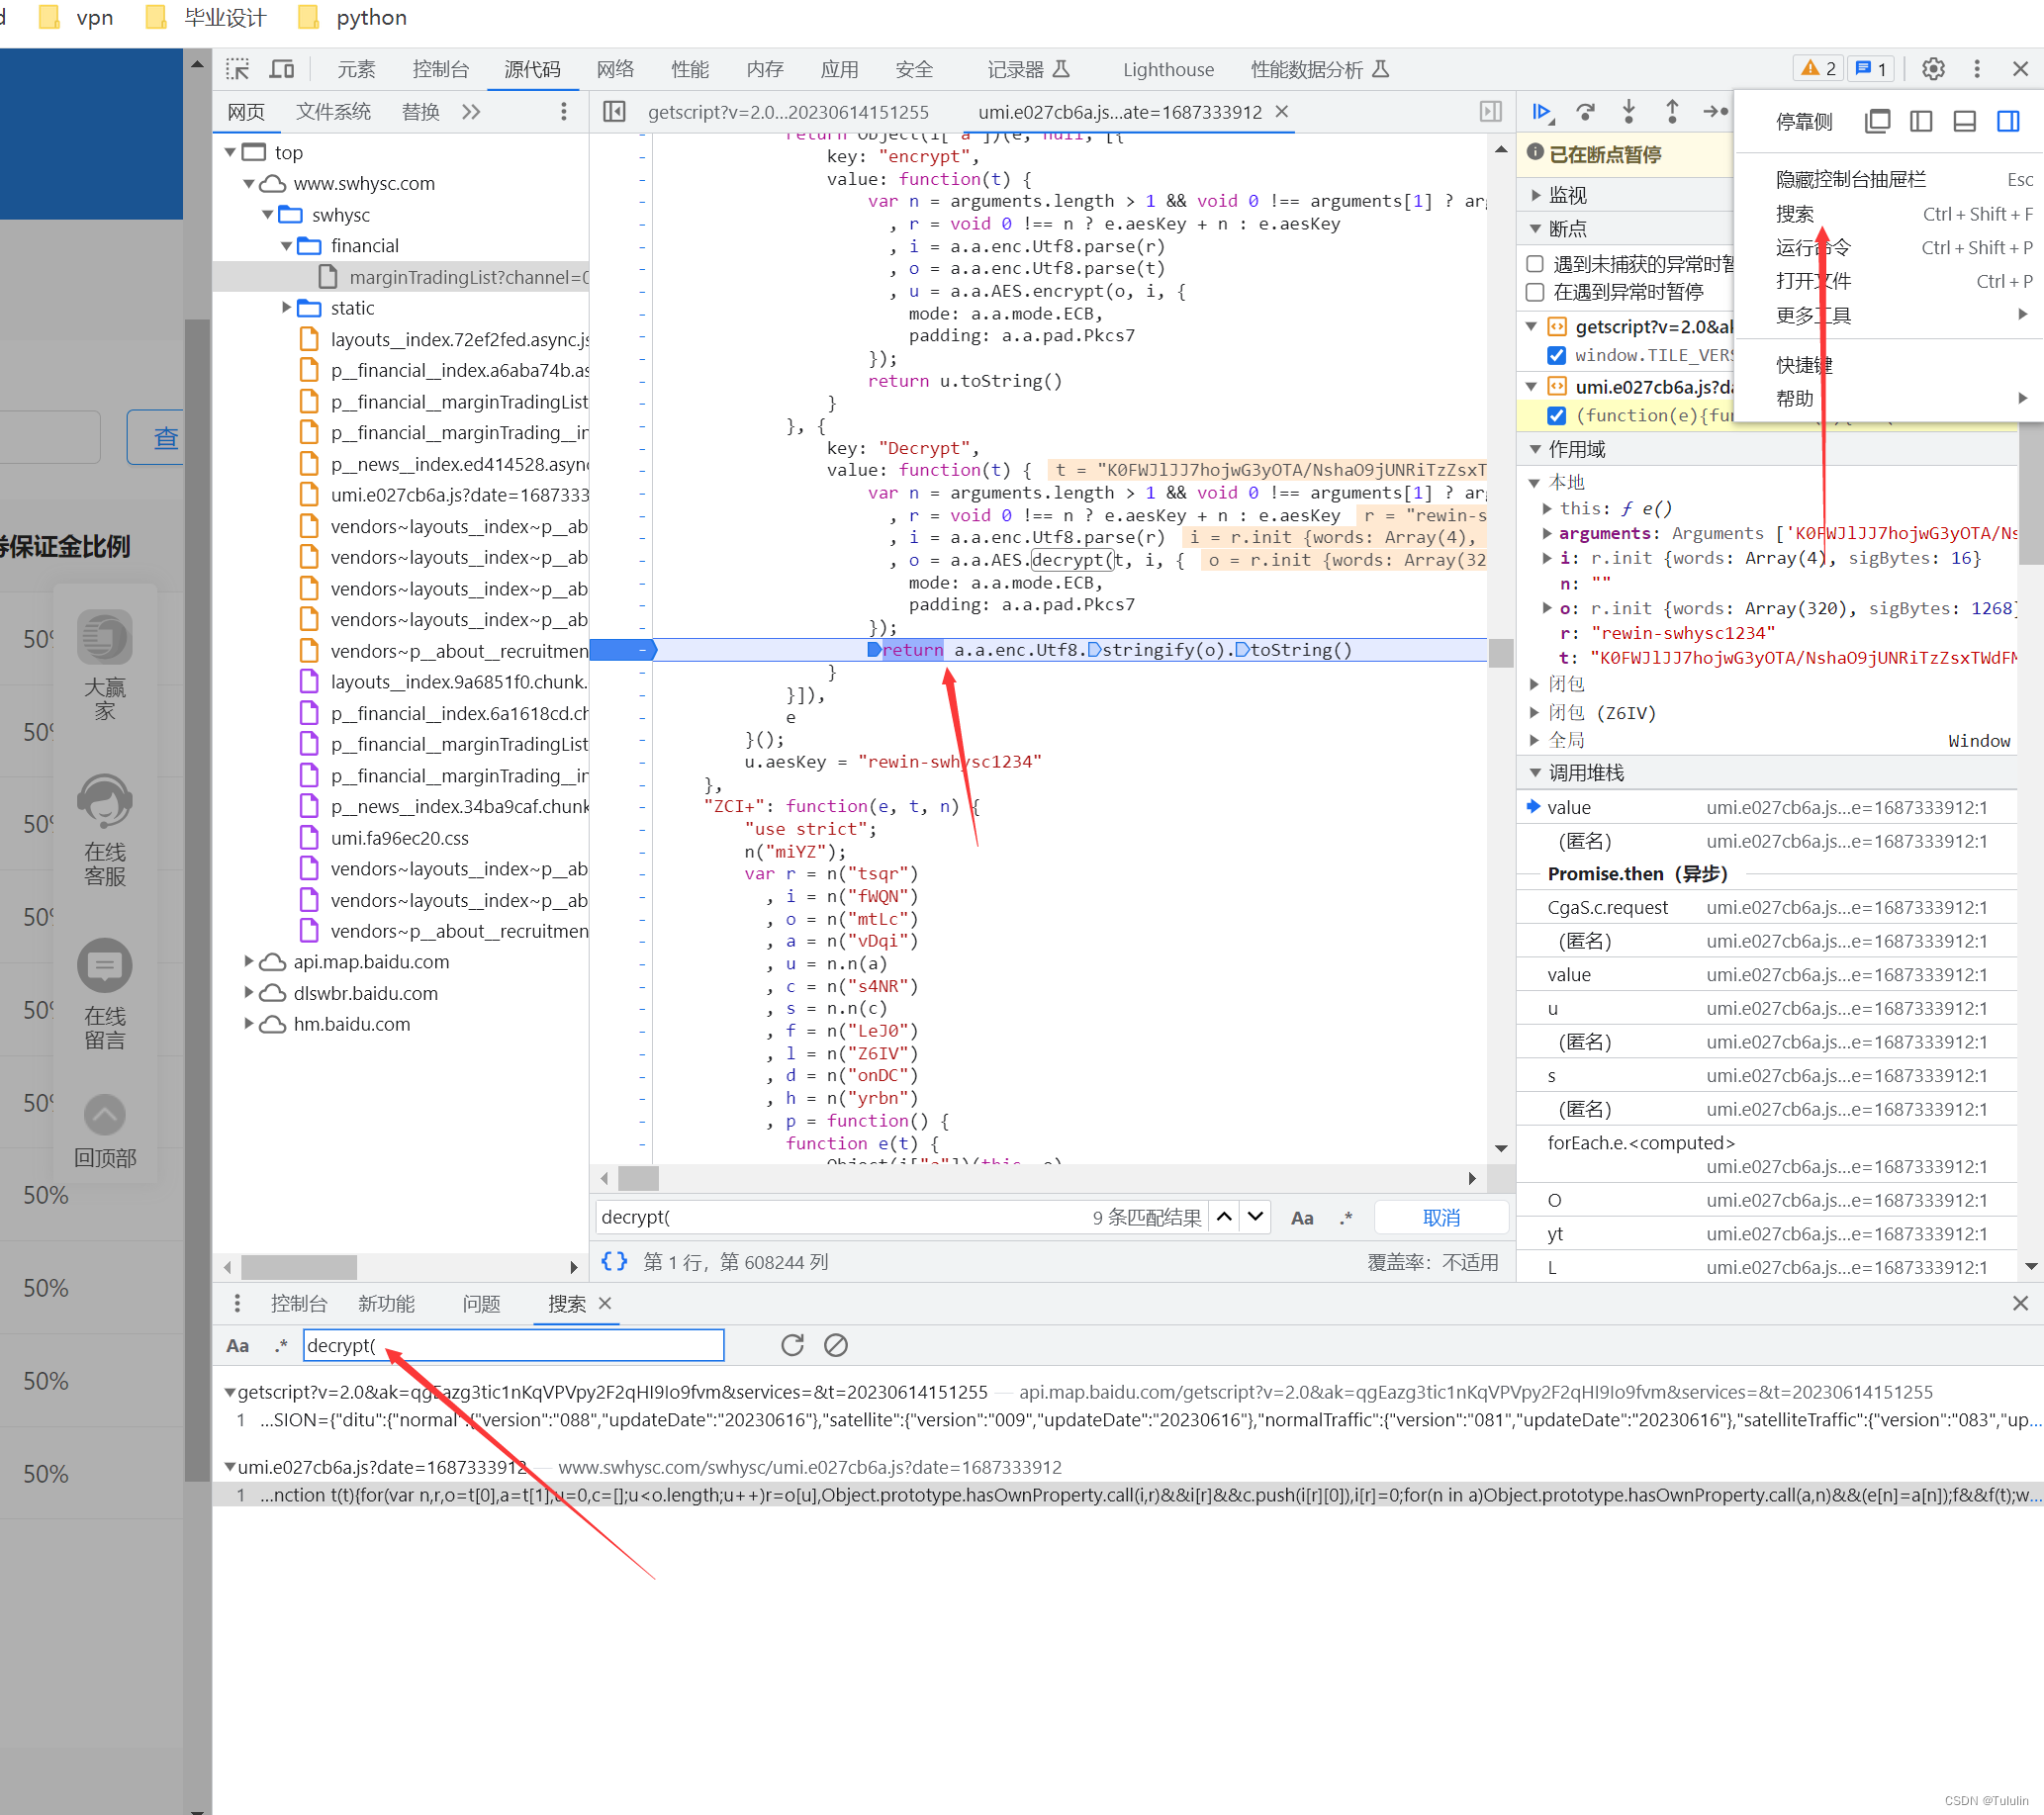Switch to the Elements tab
This screenshot has width=2044, height=1815.
[x=356, y=69]
